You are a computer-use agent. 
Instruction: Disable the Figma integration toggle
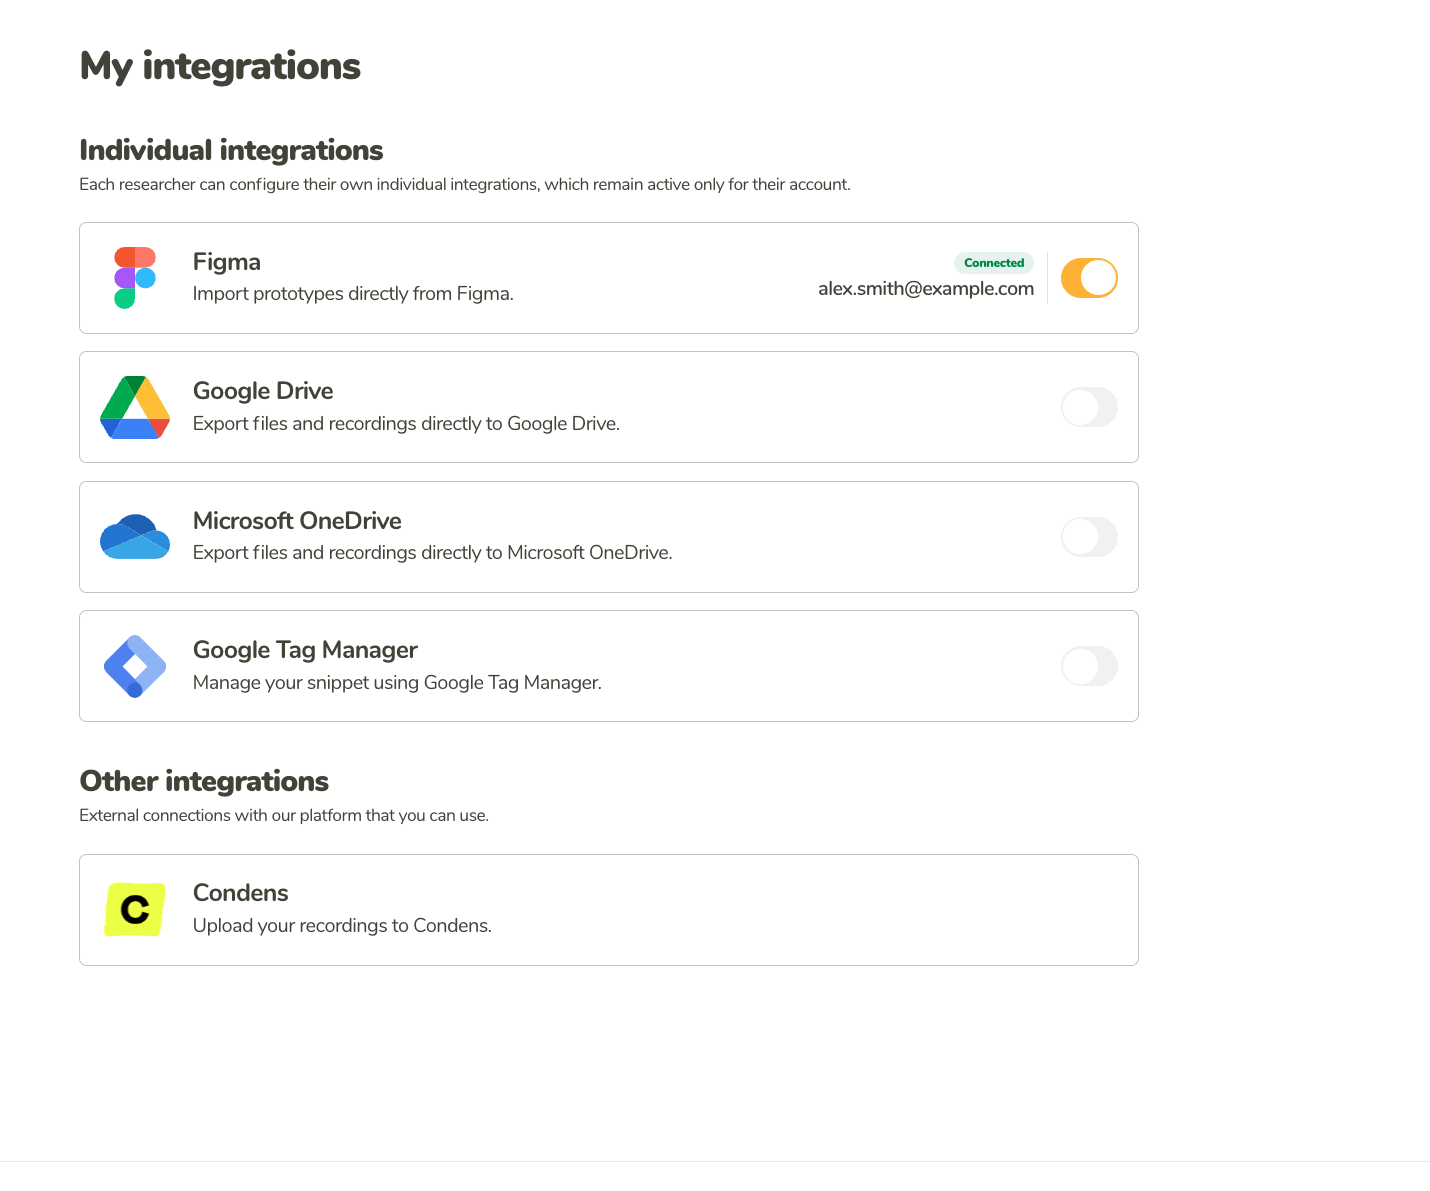tap(1089, 278)
